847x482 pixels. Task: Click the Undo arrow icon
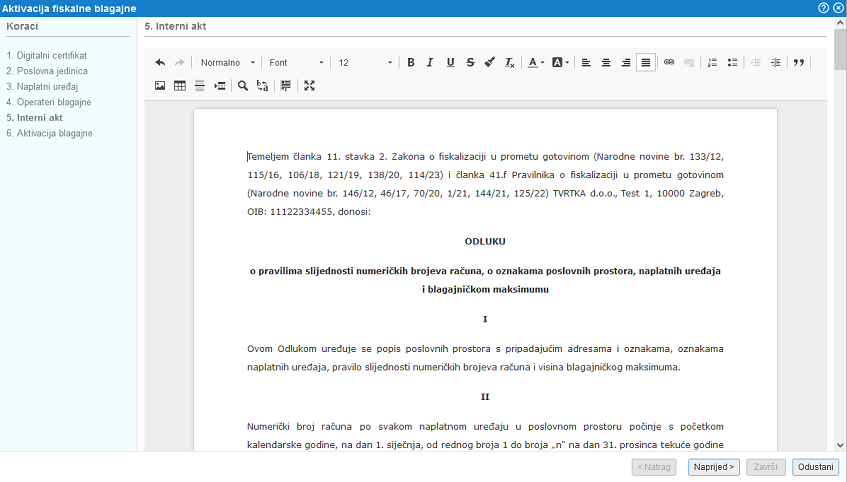(160, 63)
